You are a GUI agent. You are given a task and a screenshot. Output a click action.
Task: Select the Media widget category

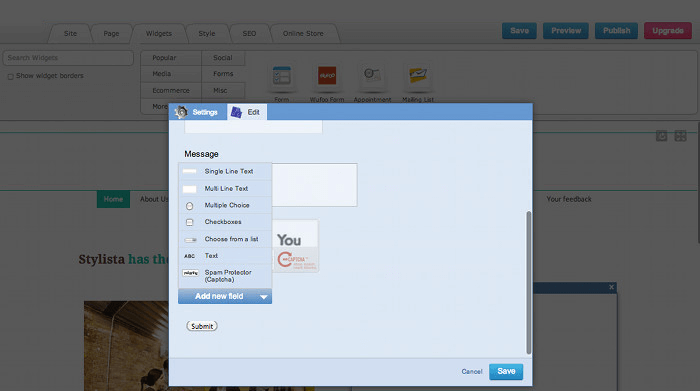(171, 74)
